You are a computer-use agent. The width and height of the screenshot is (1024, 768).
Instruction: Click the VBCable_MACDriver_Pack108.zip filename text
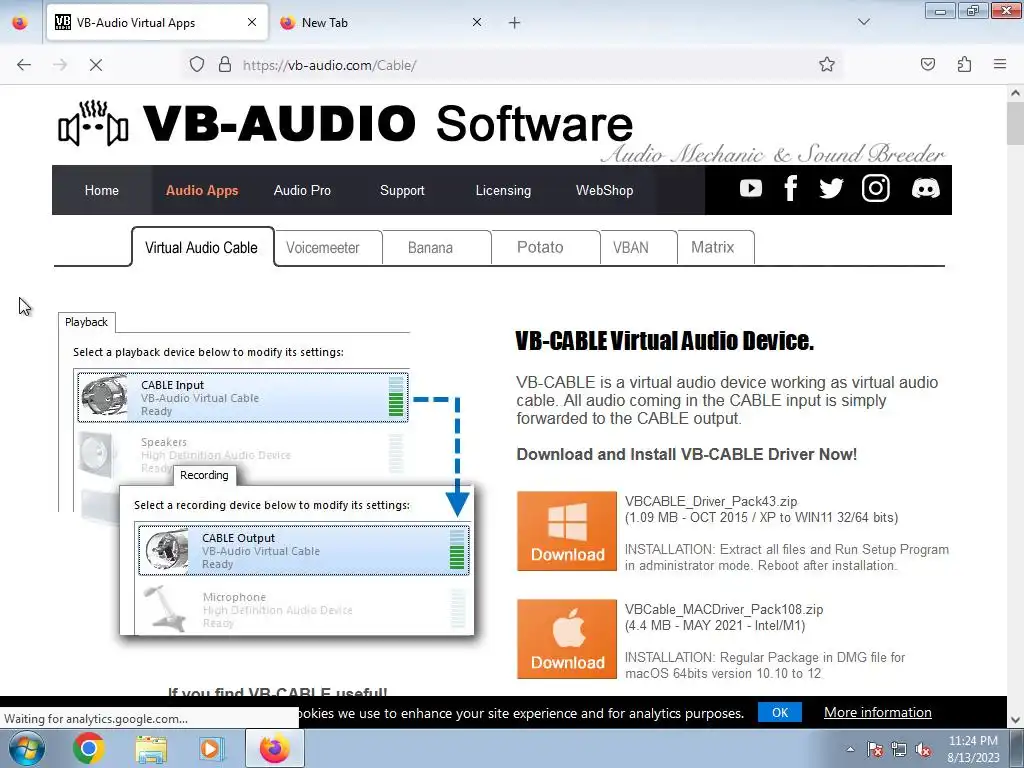(724, 609)
